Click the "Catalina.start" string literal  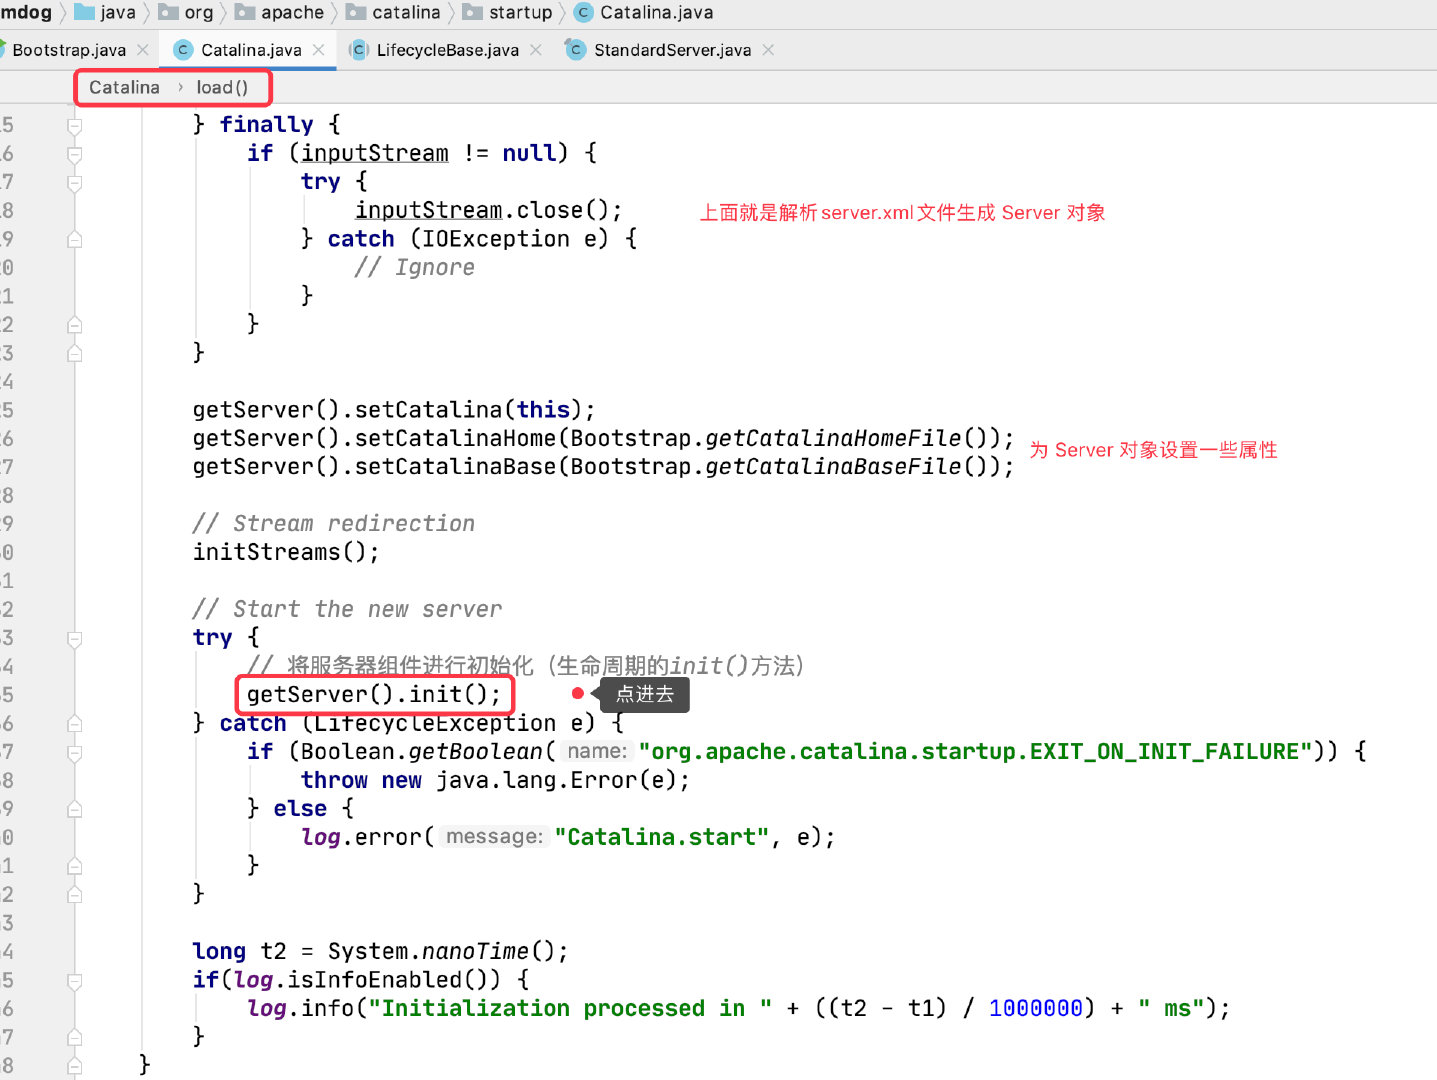click(662, 837)
